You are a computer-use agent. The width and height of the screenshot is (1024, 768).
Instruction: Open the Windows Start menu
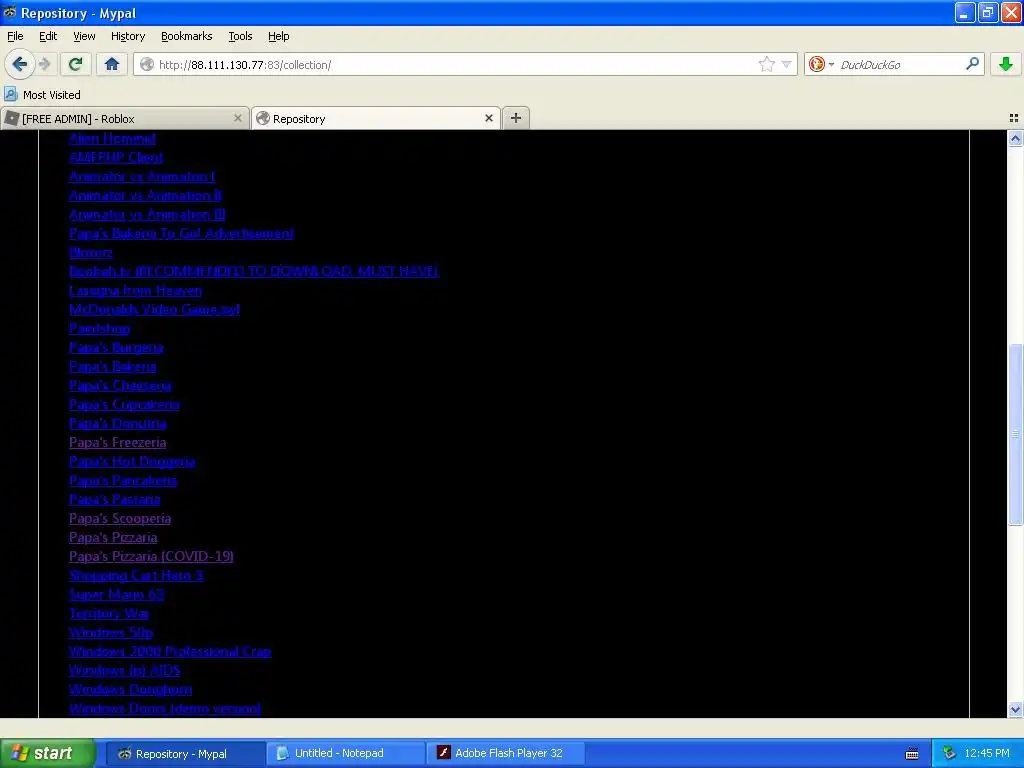pos(48,753)
